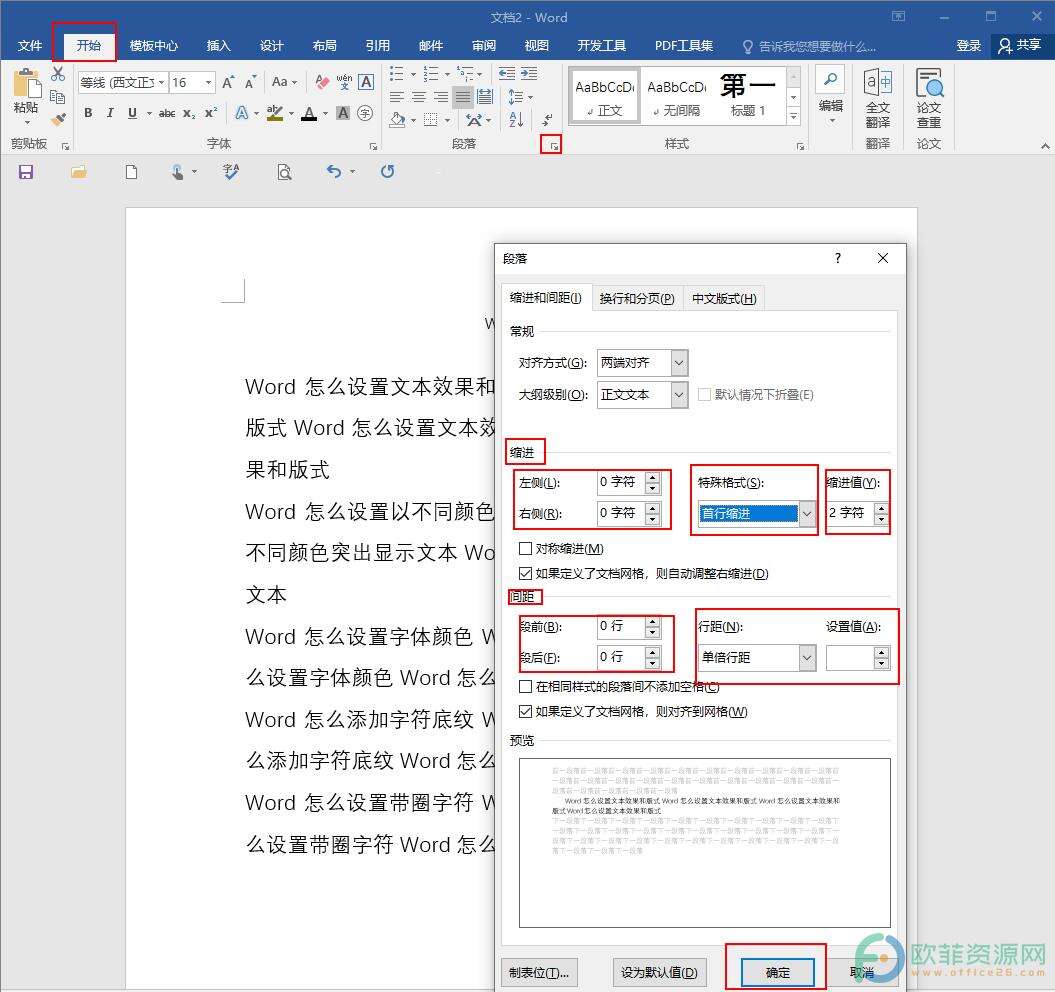Click the Enclose Characters circled icon
This screenshot has width=1055, height=992.
coord(365,113)
